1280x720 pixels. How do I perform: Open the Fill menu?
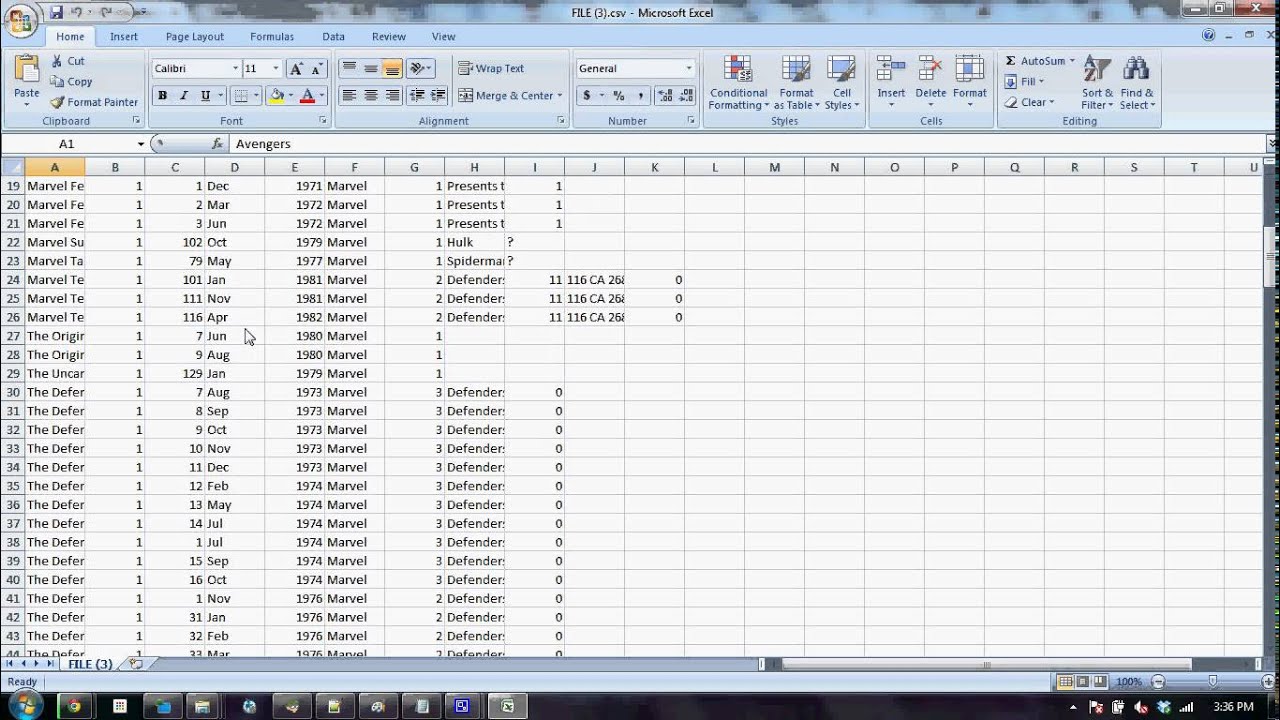[x=1025, y=82]
